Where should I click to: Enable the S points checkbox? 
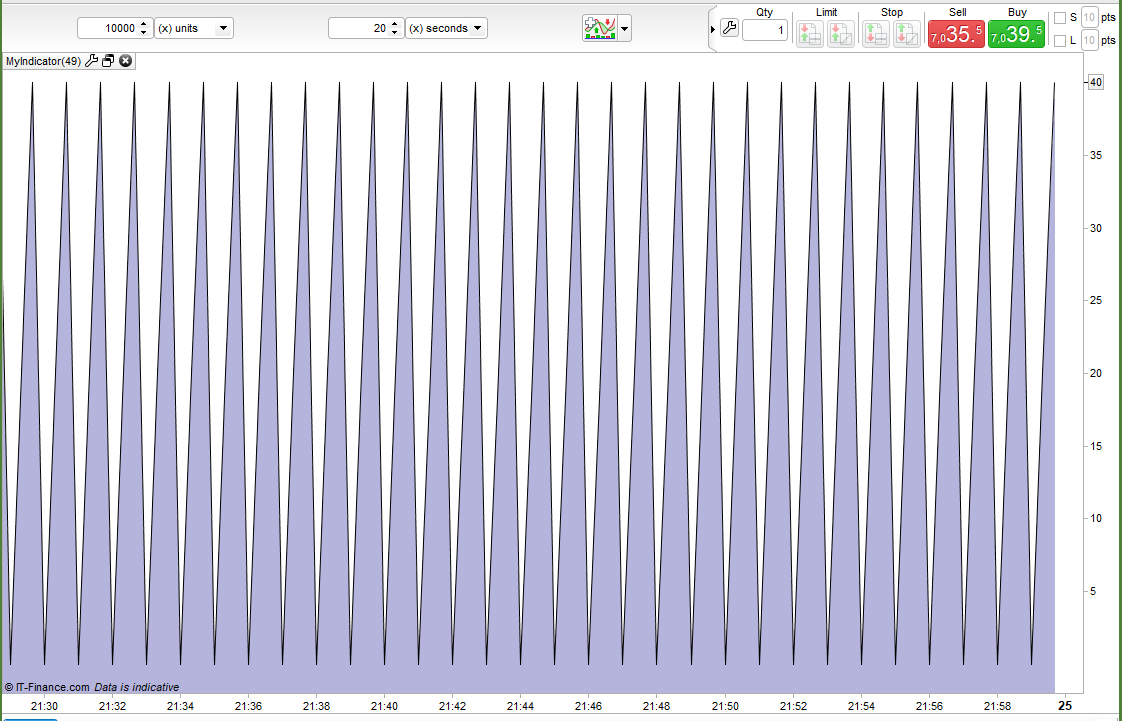coord(1060,17)
